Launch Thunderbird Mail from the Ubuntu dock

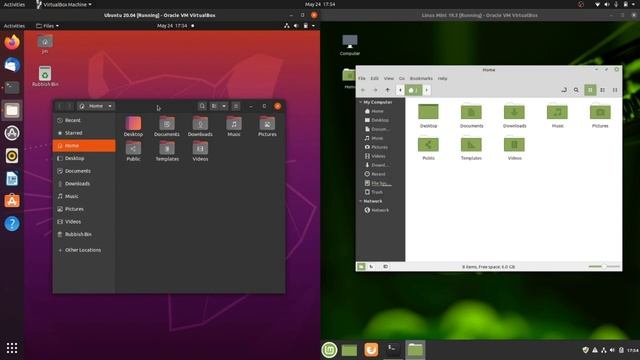[x=12, y=65]
